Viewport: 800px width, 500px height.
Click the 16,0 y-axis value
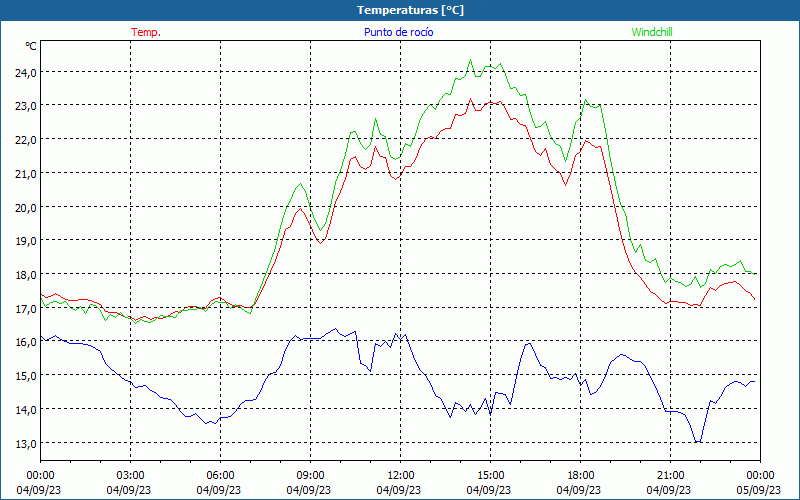pyautogui.click(x=26, y=342)
